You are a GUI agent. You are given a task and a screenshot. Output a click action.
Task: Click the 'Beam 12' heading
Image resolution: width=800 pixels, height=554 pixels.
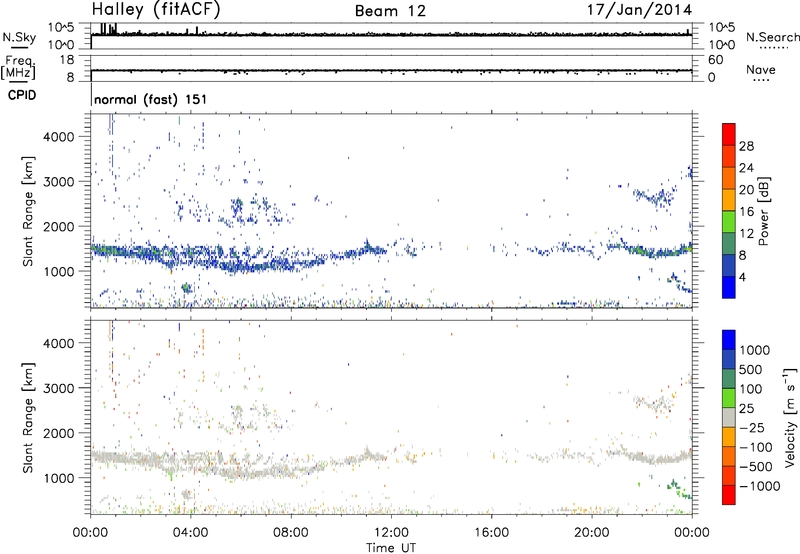(x=390, y=11)
